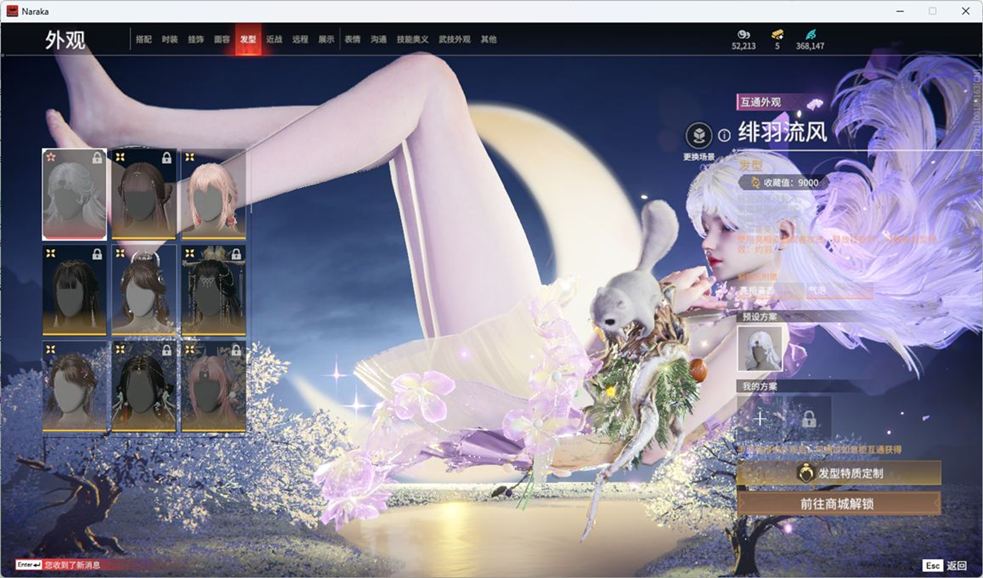The image size is (983, 578).
Task: Choose the unlocked brown wavy hairstyle, bottom row
Action: click(x=74, y=387)
